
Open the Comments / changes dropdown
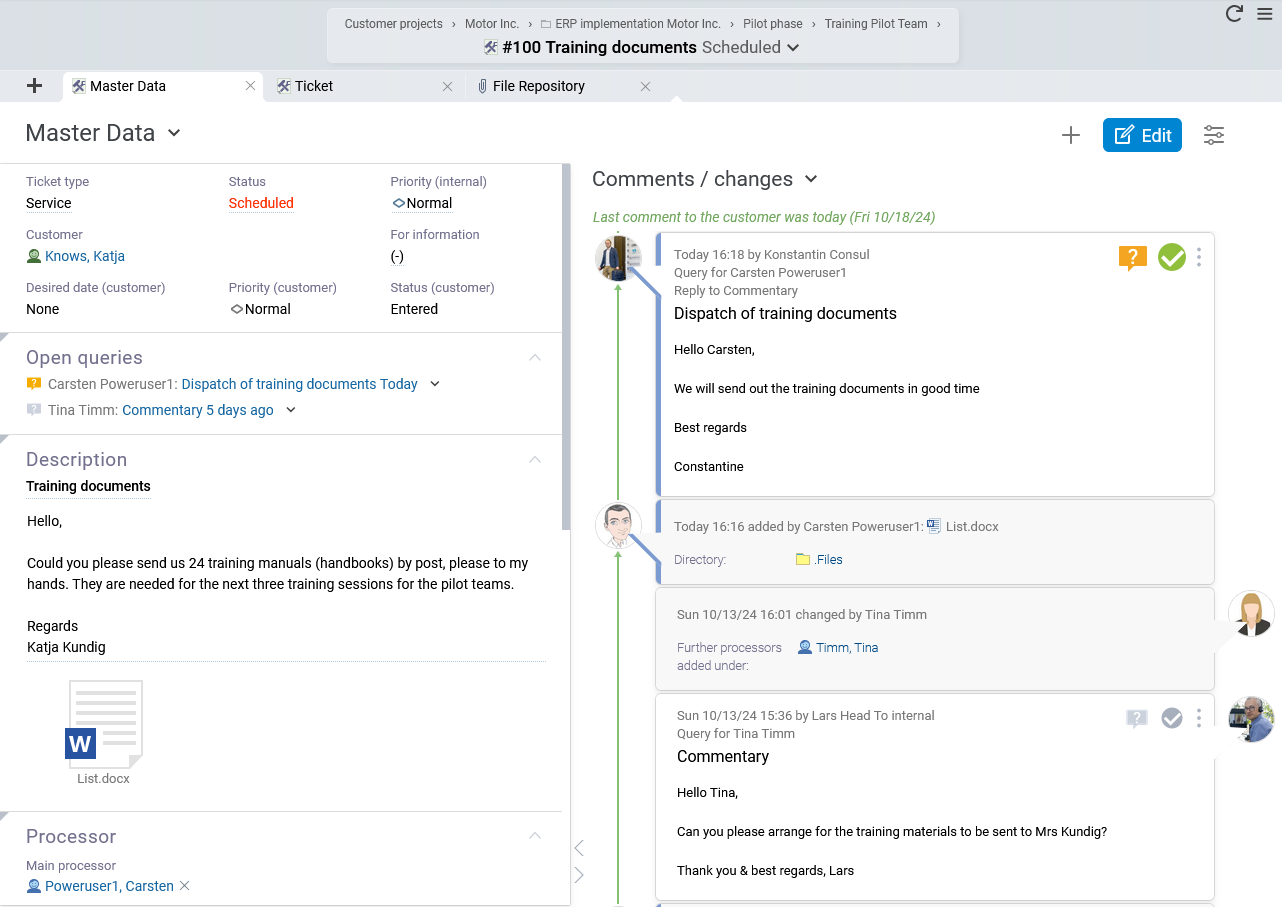point(811,179)
